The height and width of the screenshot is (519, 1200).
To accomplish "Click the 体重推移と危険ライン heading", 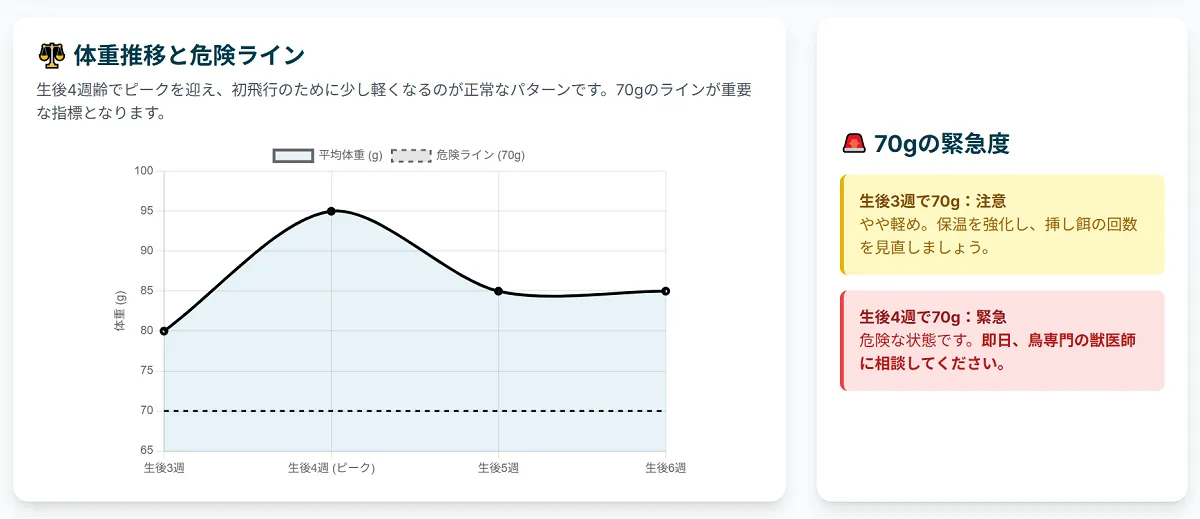I will tap(189, 54).
